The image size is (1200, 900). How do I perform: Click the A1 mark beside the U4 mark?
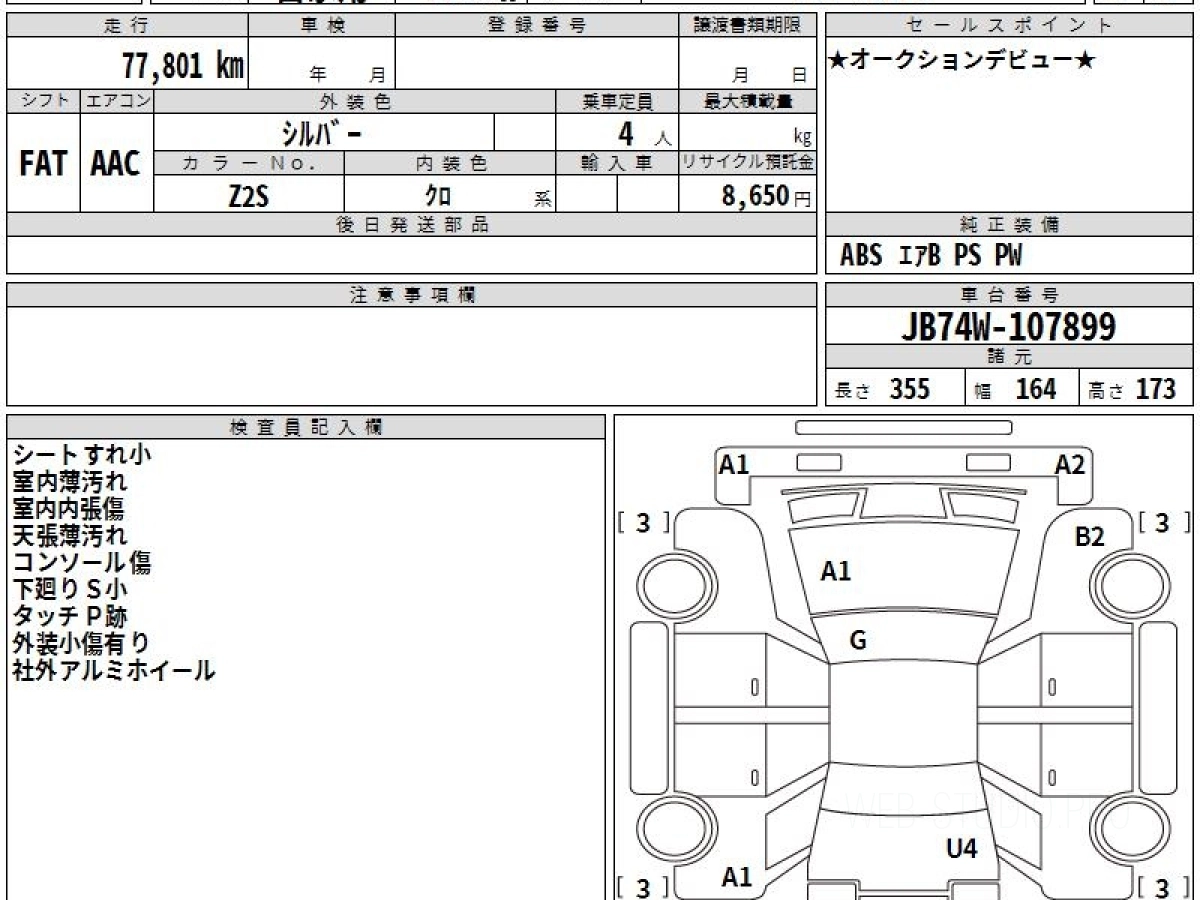pyautogui.click(x=737, y=877)
